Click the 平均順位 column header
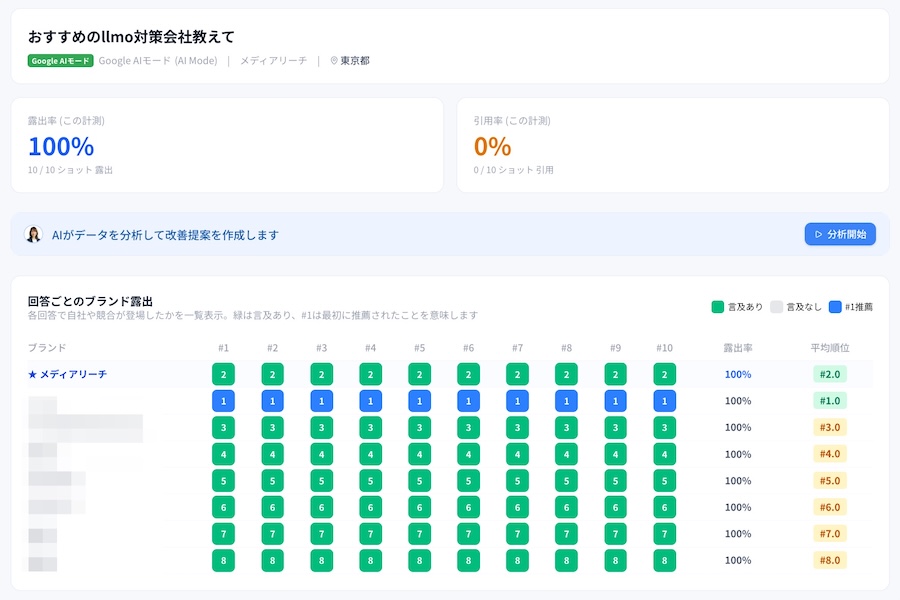 pos(830,347)
